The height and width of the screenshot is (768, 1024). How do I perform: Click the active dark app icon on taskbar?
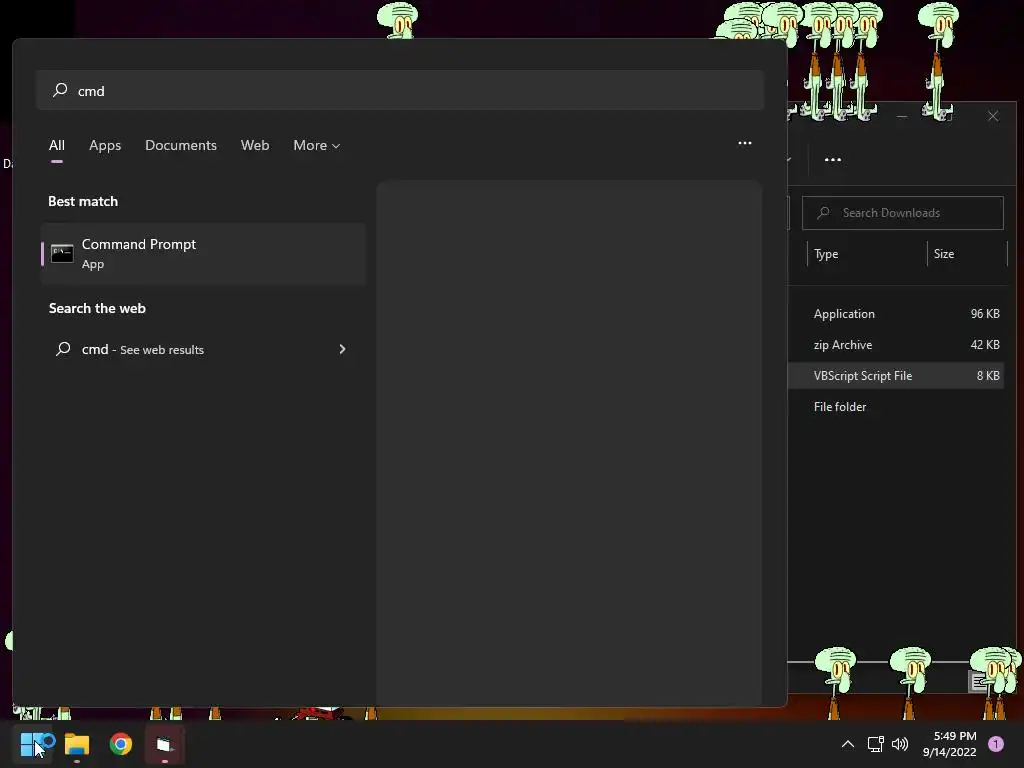[165, 744]
